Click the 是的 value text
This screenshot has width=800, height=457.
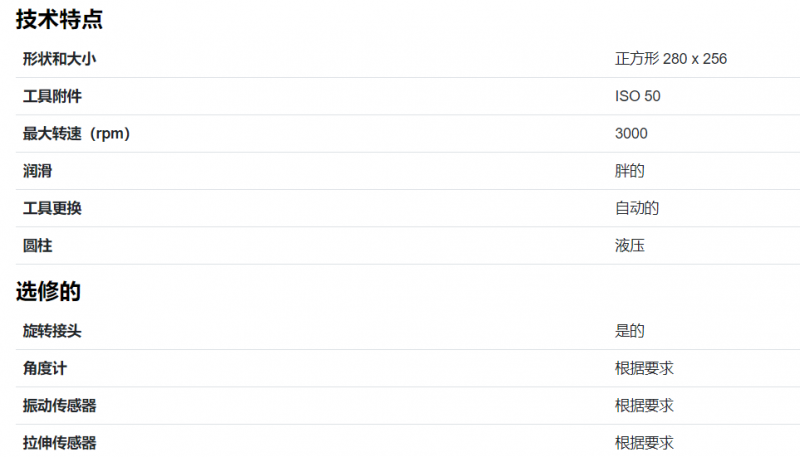point(630,331)
